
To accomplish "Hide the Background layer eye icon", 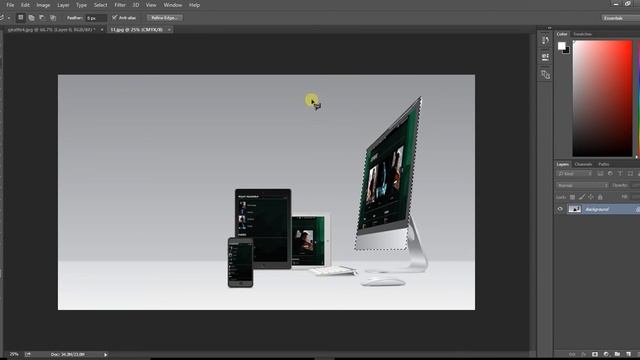I will (x=560, y=209).
